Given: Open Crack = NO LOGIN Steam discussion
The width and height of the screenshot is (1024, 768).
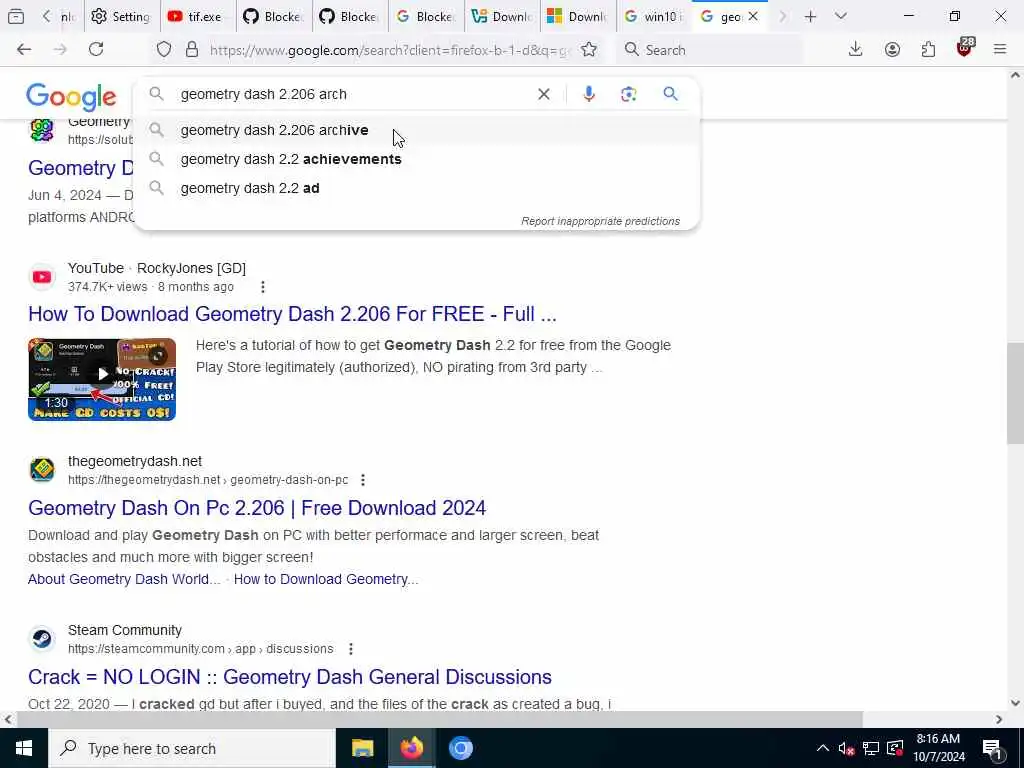Looking at the screenshot, I should pos(290,677).
